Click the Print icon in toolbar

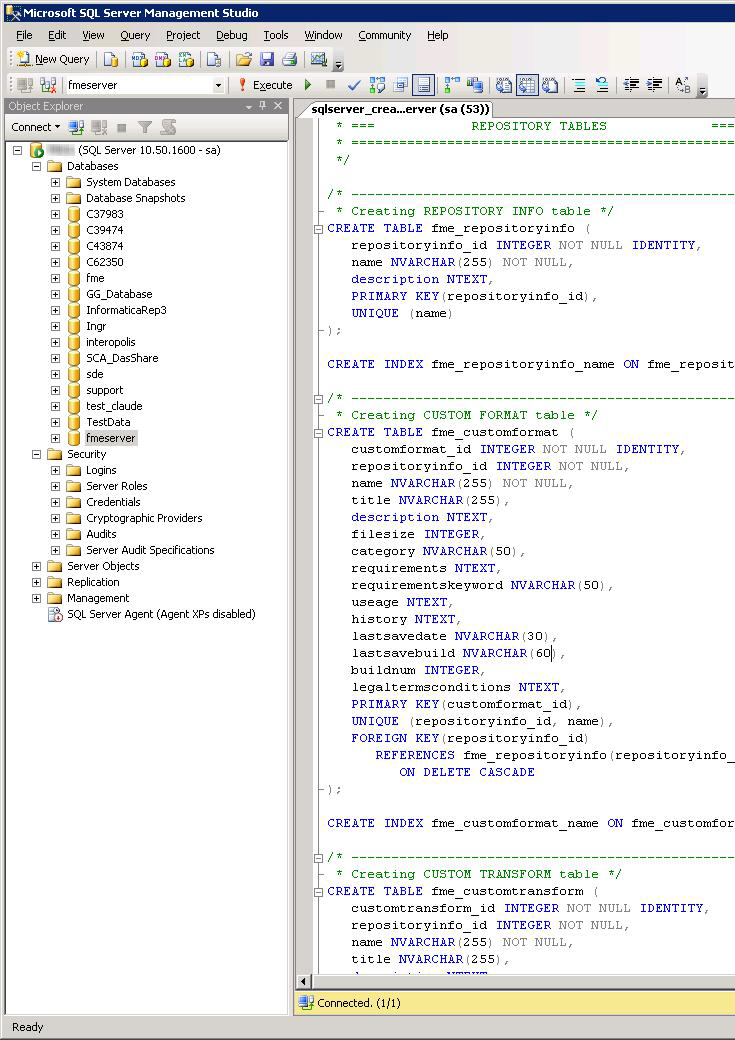tap(289, 59)
